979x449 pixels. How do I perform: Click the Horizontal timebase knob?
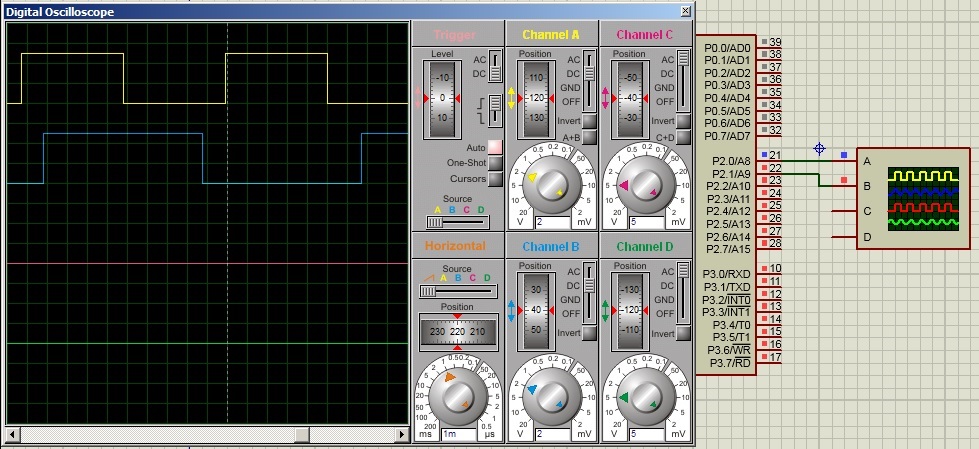pos(458,395)
